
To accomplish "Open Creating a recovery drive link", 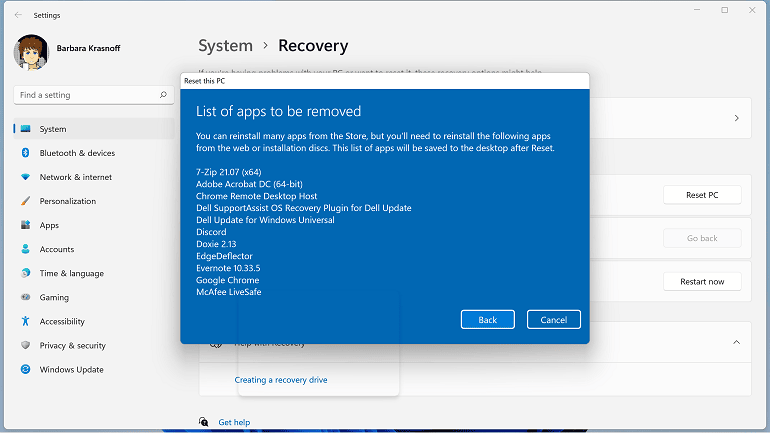I will coord(281,379).
